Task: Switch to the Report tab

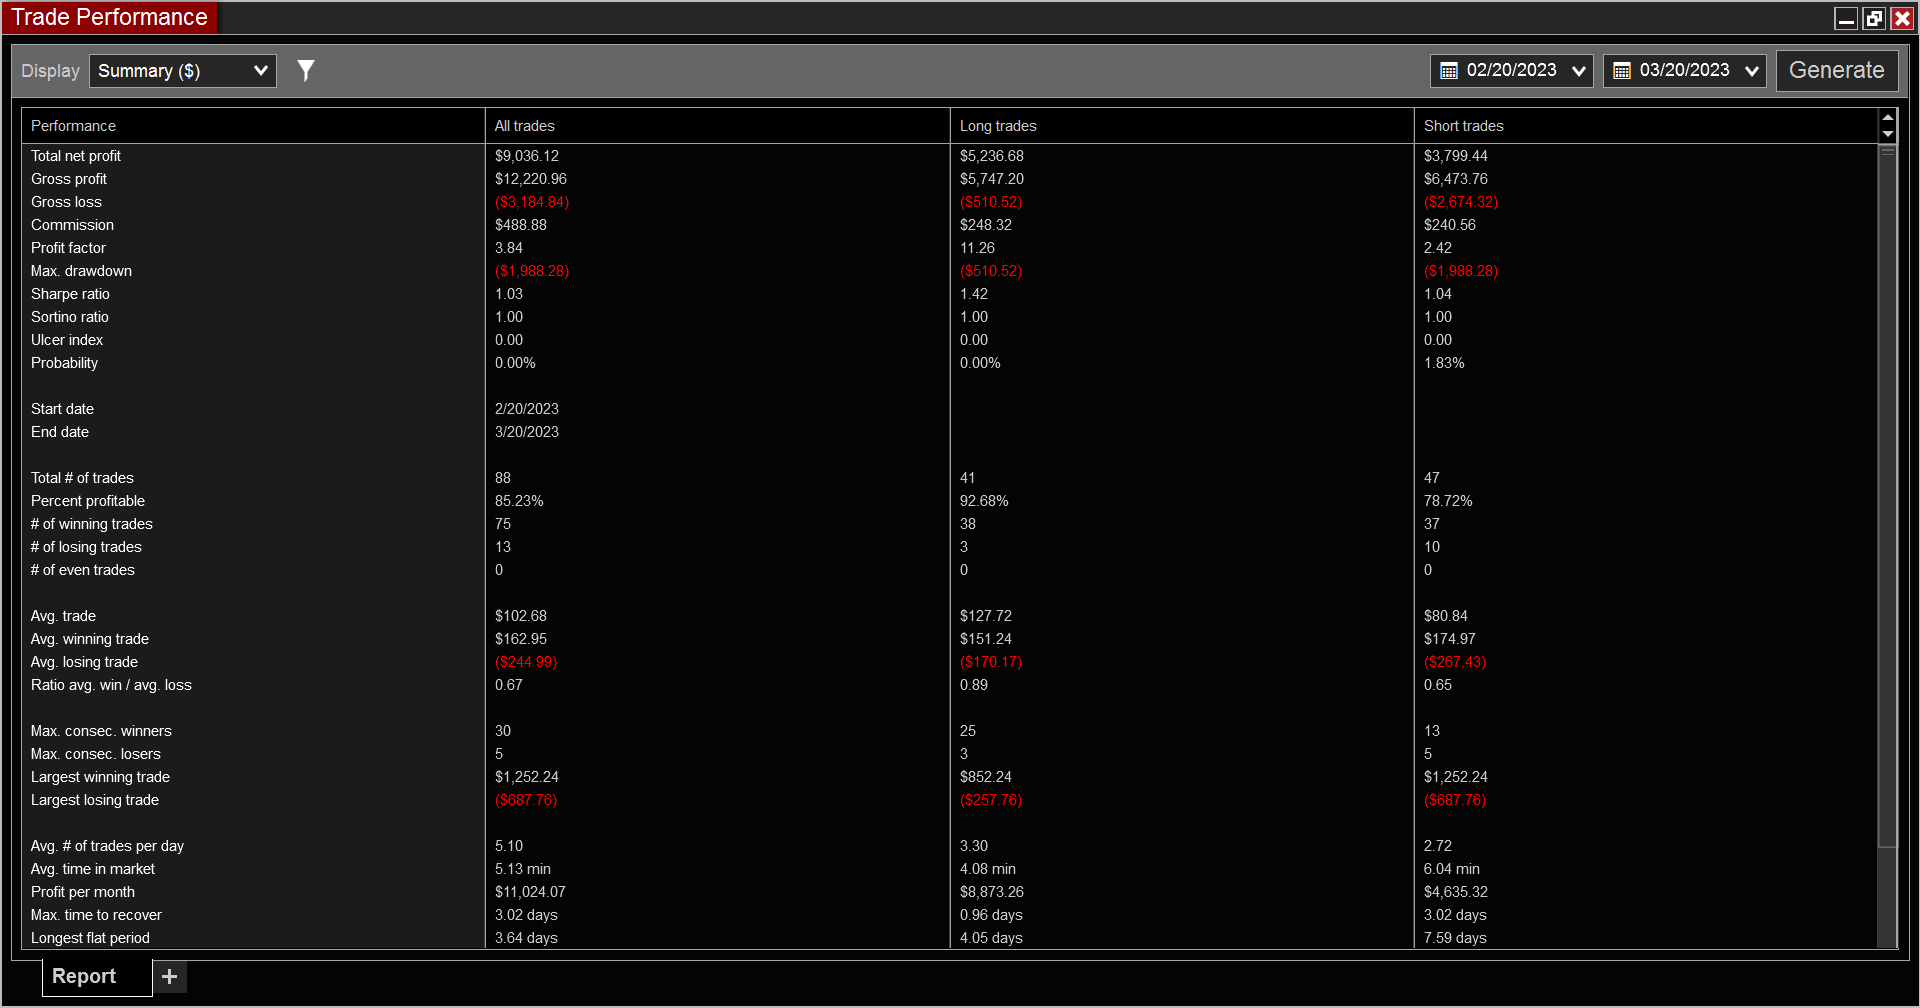Action: [x=97, y=977]
